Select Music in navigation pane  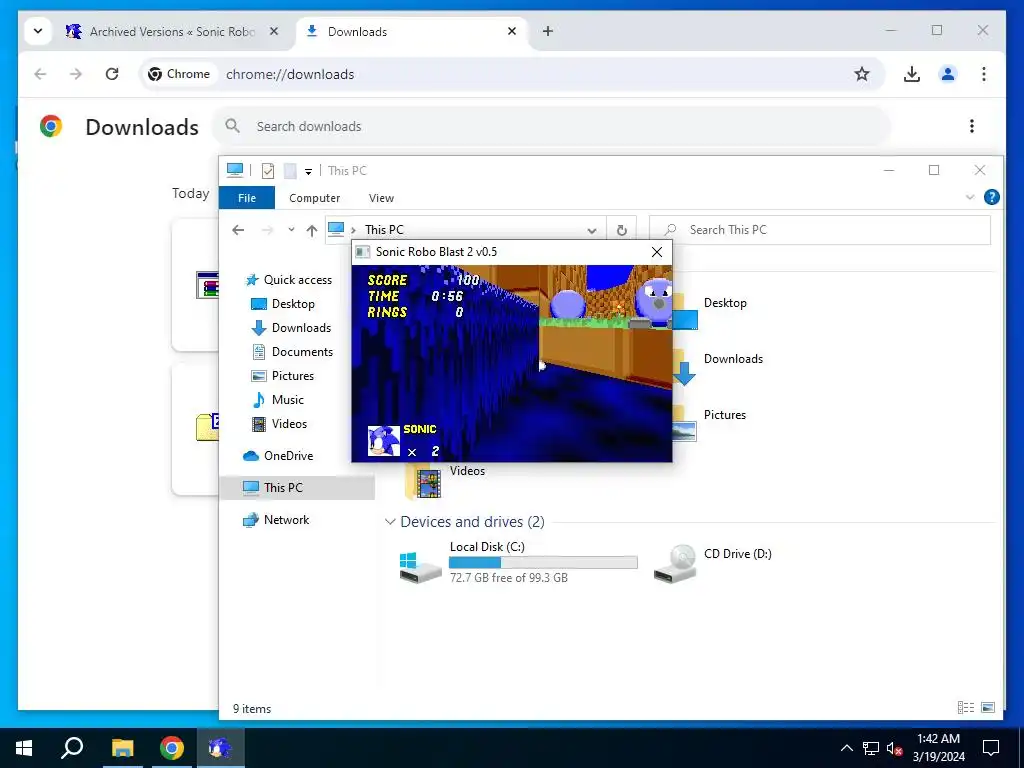click(278, 400)
